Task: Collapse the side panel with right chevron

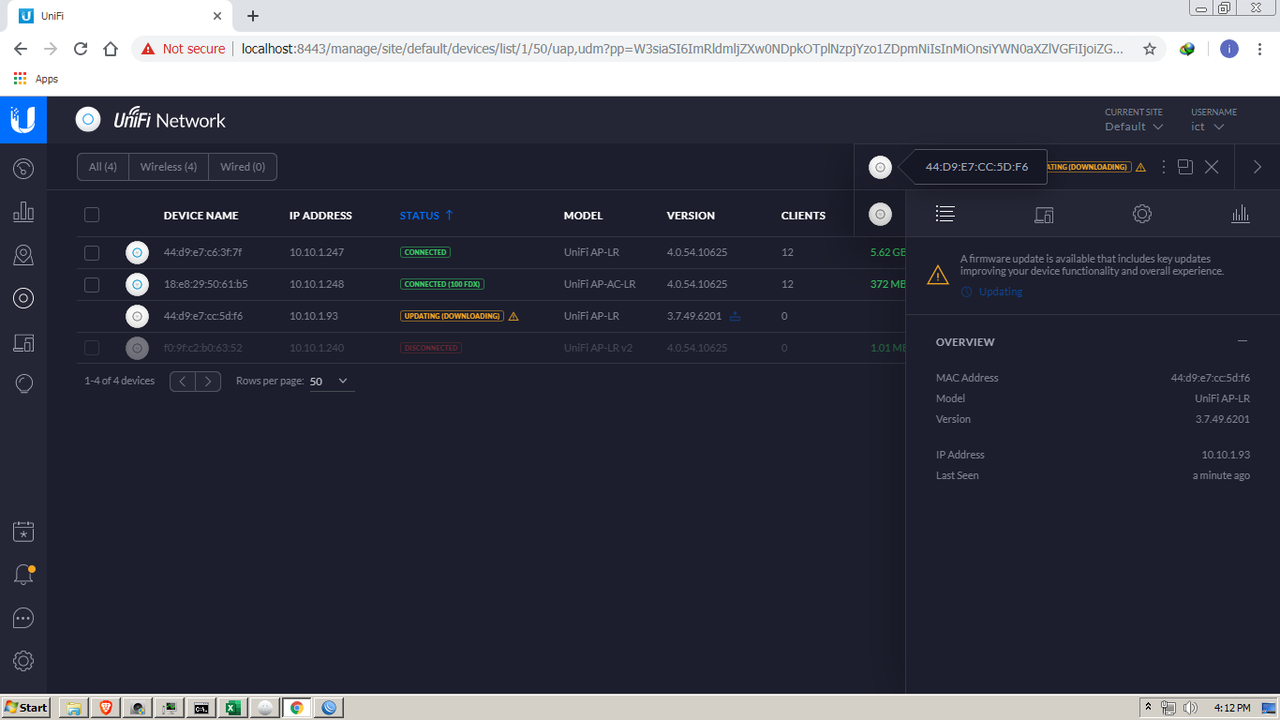Action: (1257, 167)
